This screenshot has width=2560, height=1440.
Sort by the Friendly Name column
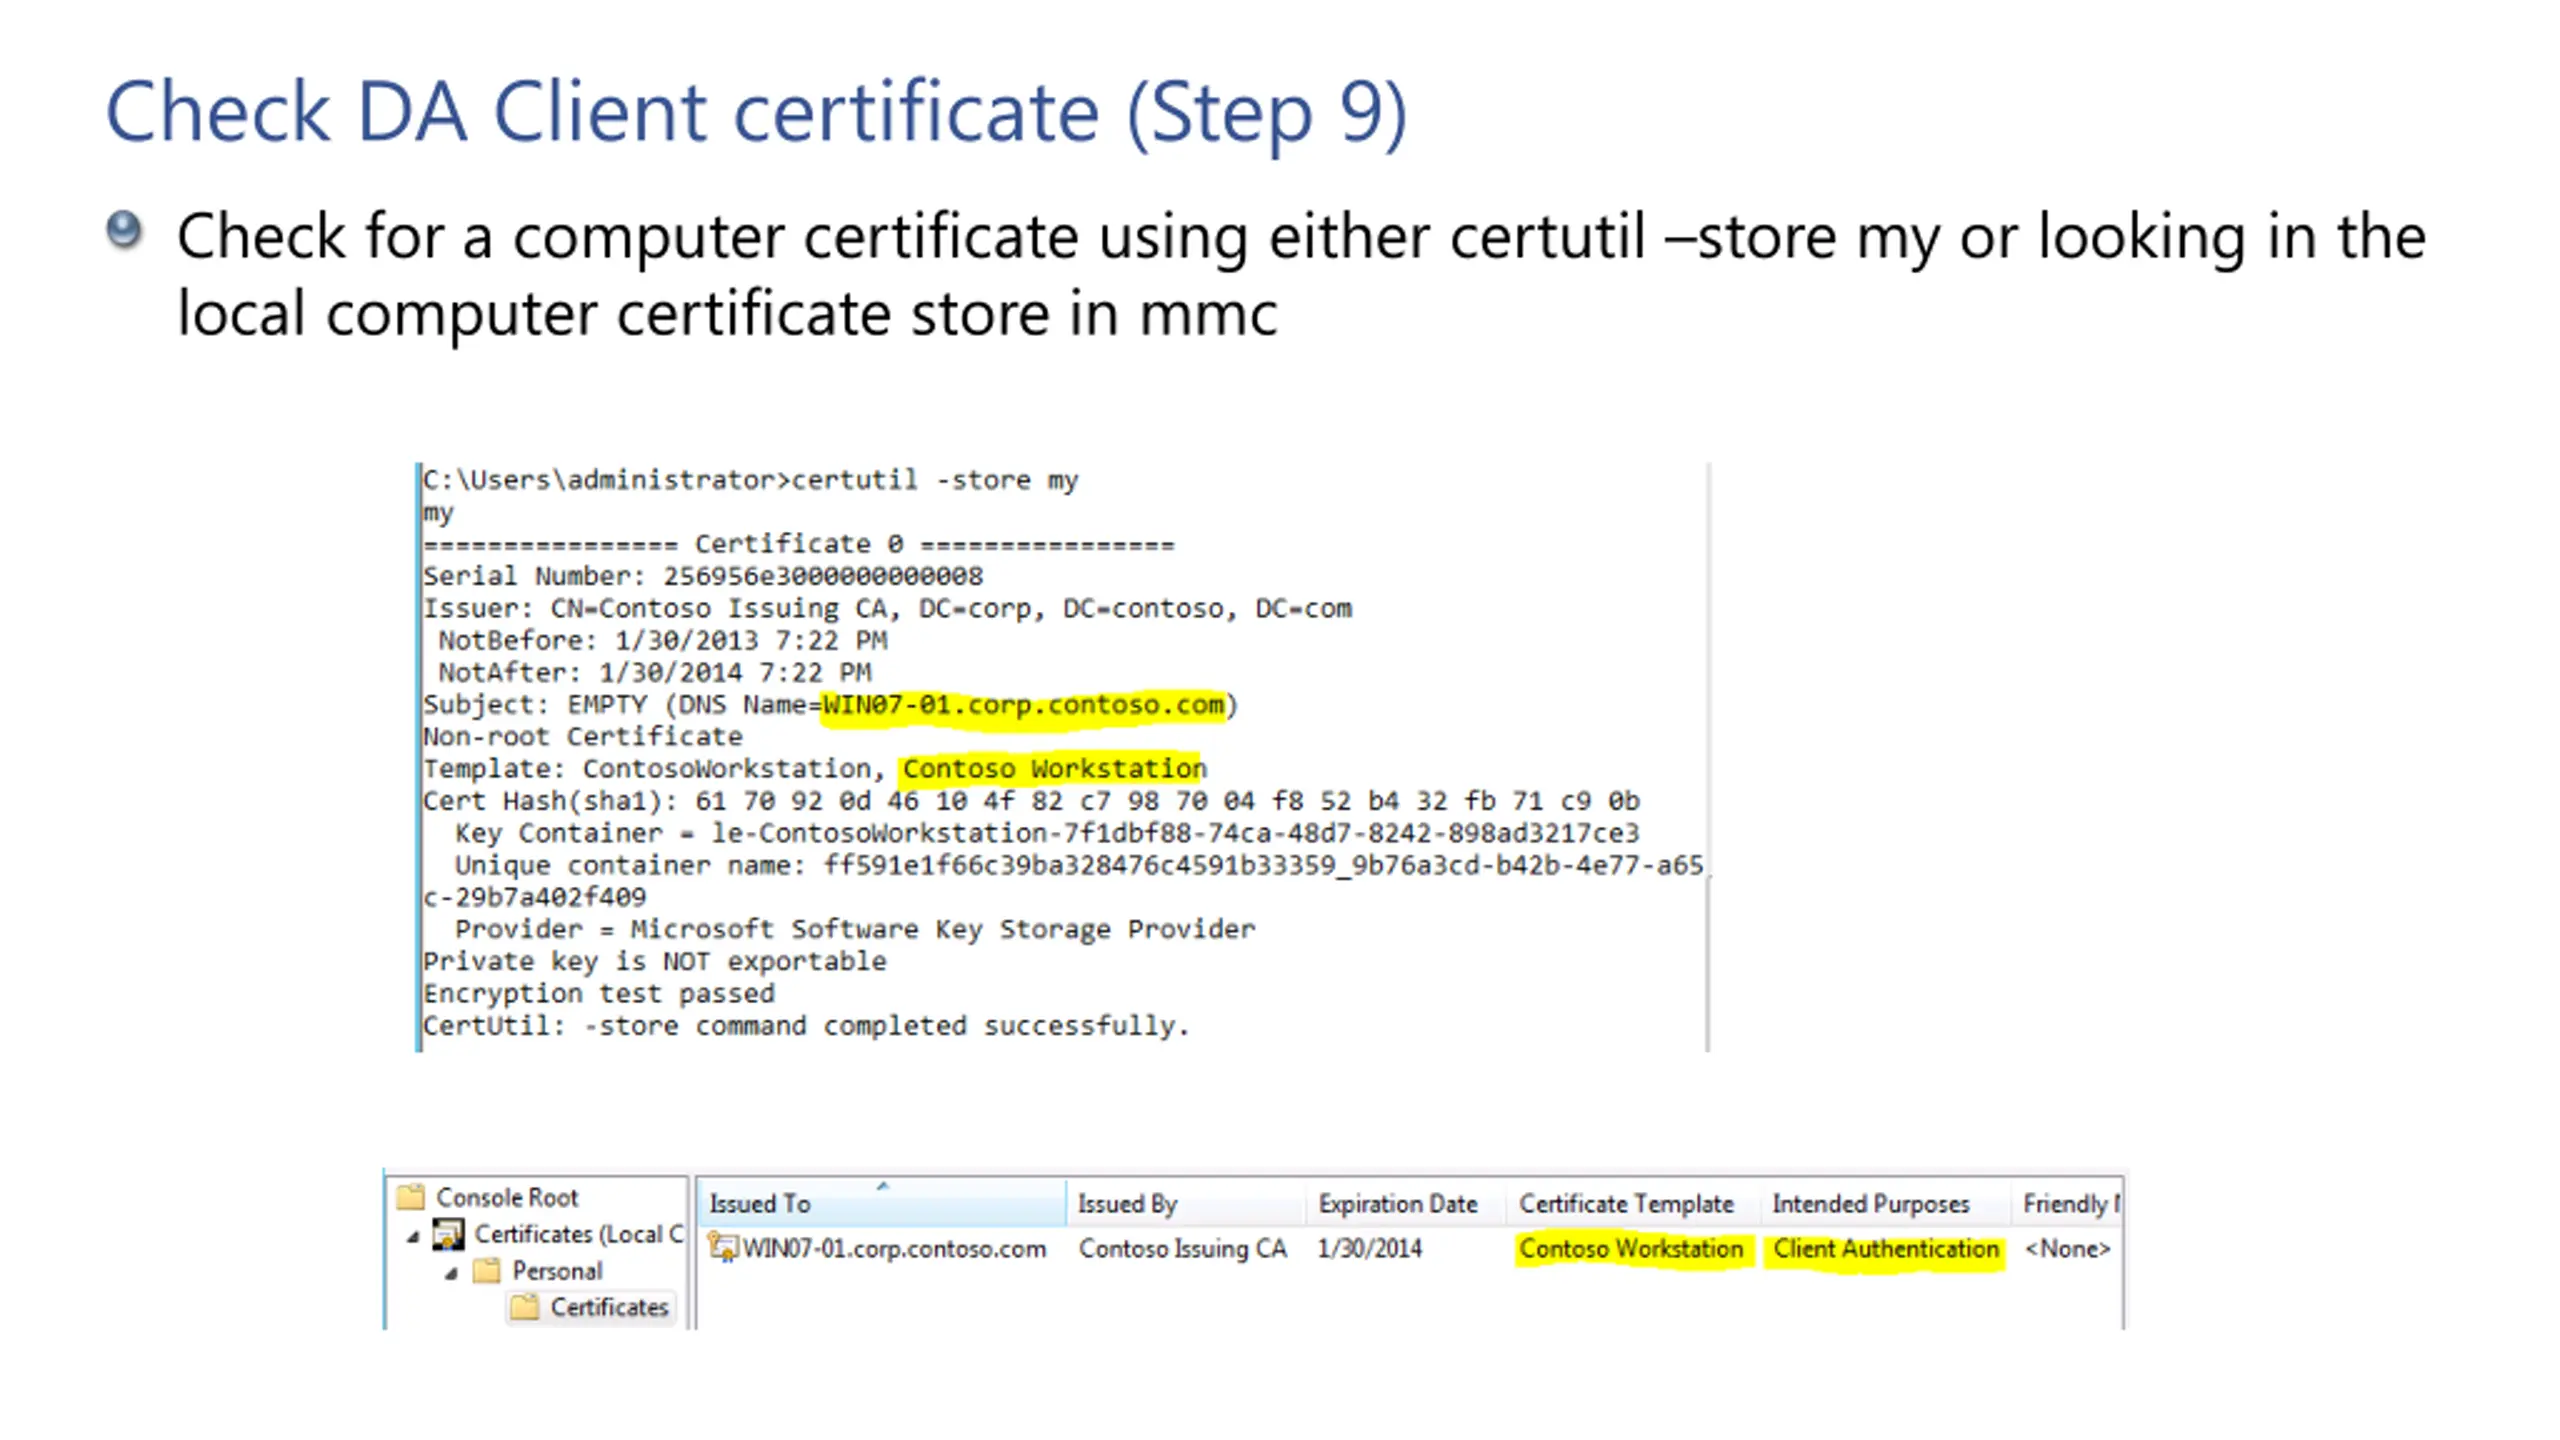click(x=2067, y=1203)
